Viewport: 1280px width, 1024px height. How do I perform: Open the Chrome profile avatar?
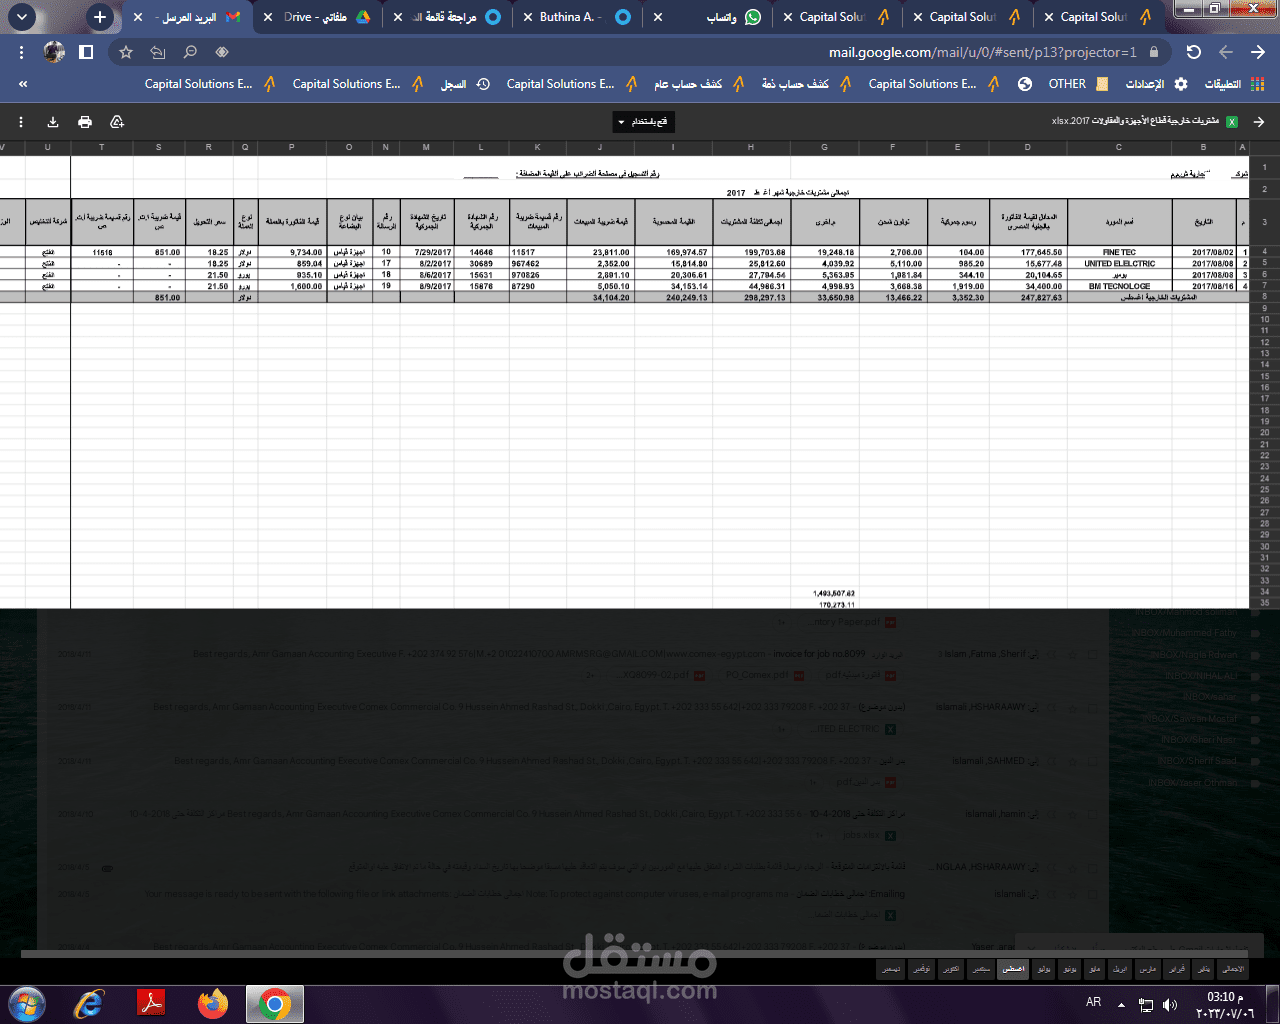pos(54,52)
